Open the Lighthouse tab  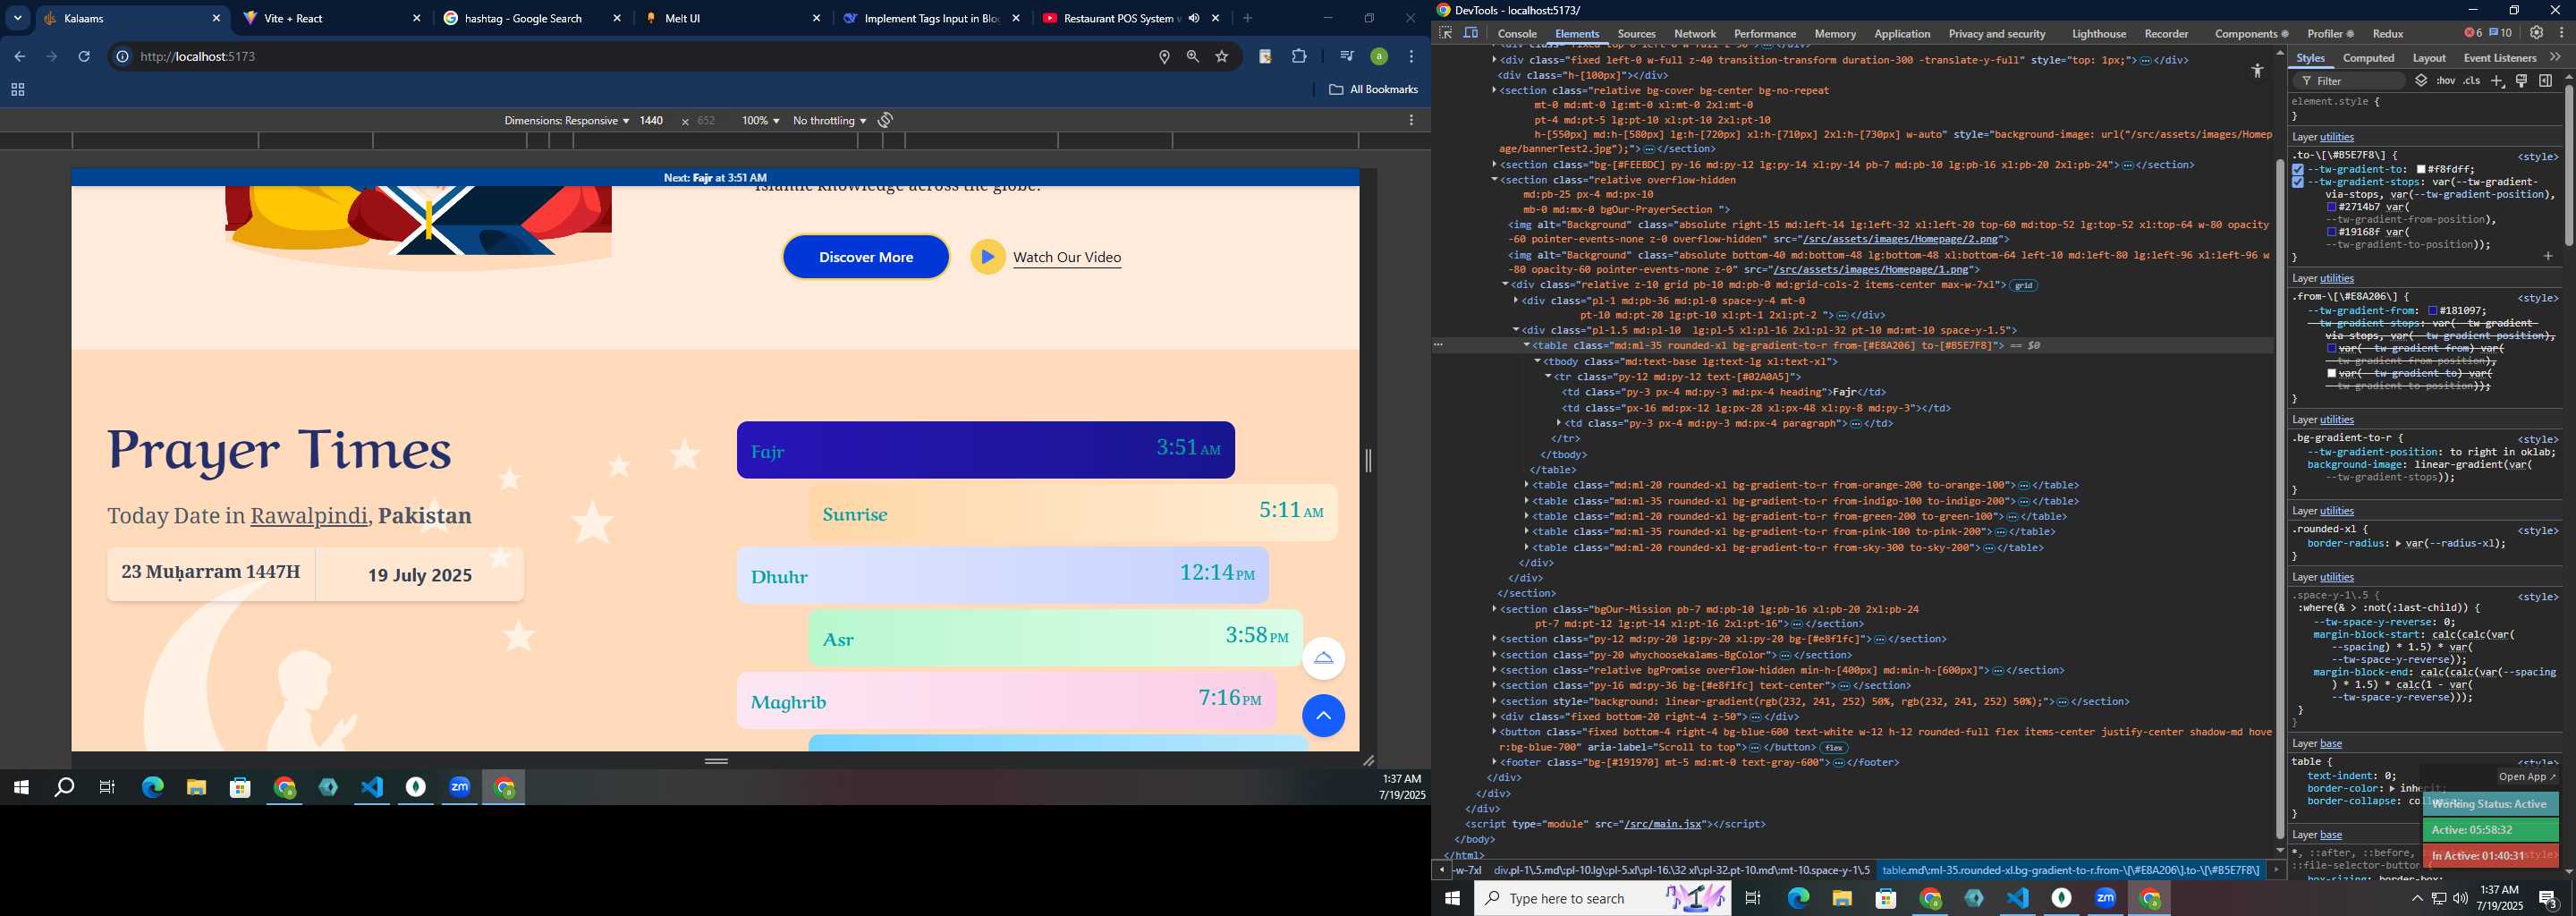[x=2098, y=34]
